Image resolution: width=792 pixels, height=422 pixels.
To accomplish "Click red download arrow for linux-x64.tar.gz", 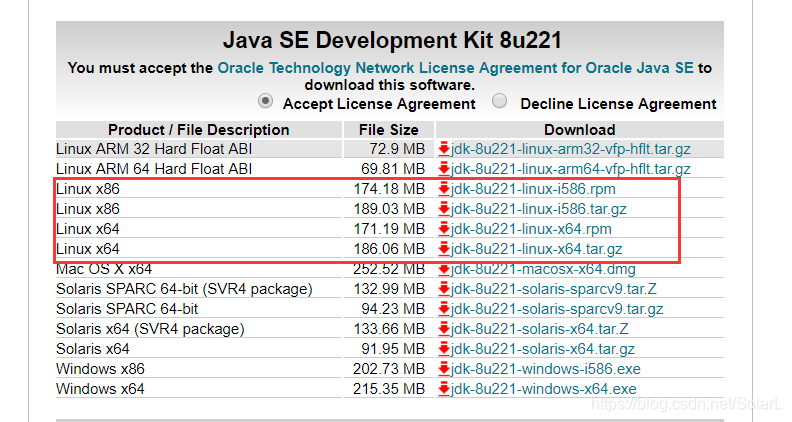I will coord(444,249).
